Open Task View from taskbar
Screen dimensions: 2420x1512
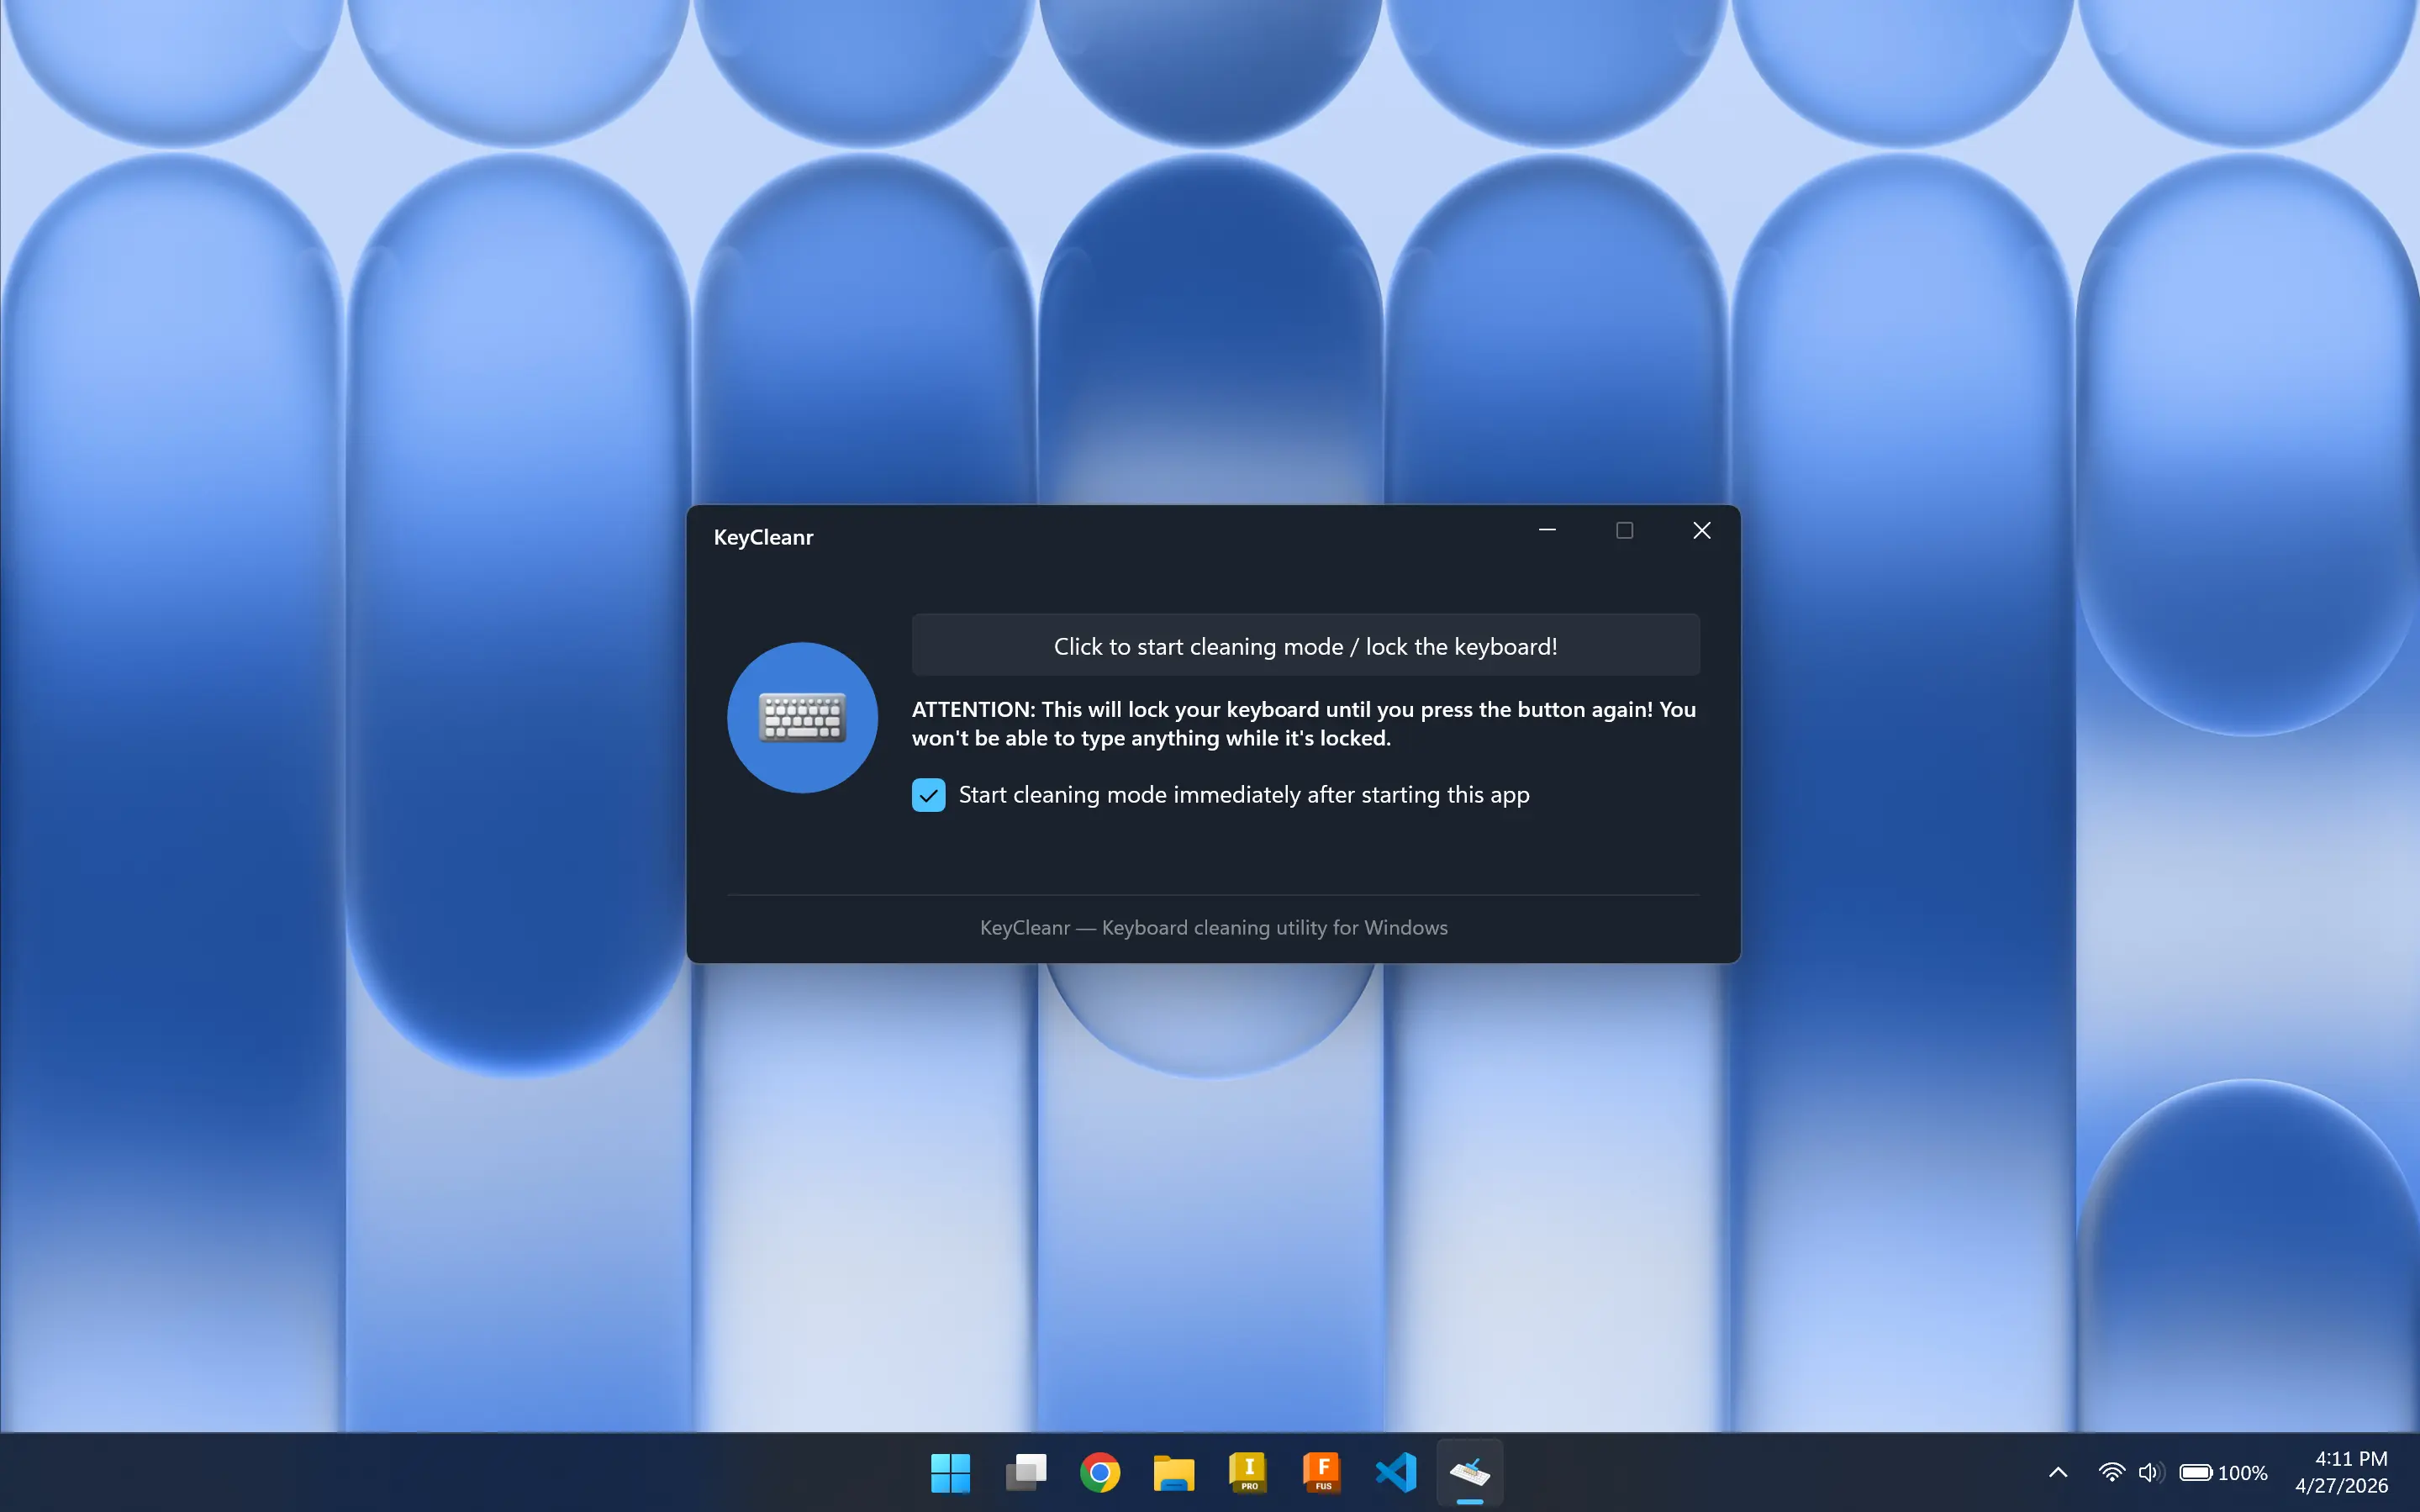[1025, 1472]
